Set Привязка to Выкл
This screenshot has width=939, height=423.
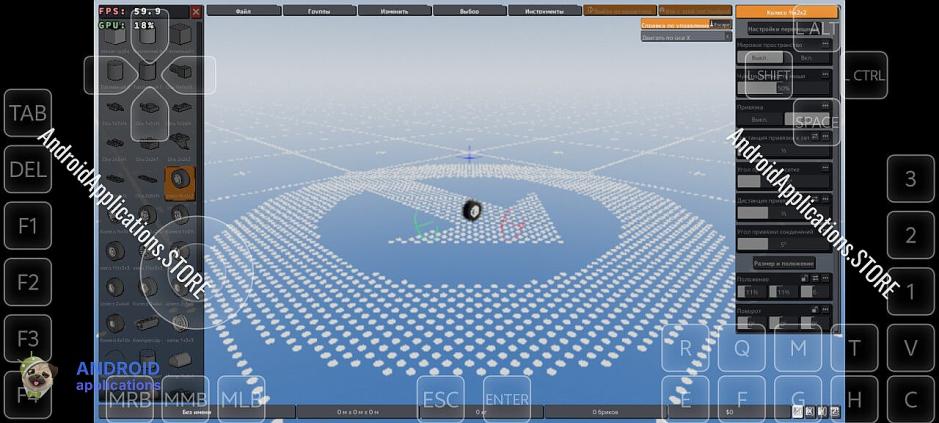pyautogui.click(x=759, y=119)
